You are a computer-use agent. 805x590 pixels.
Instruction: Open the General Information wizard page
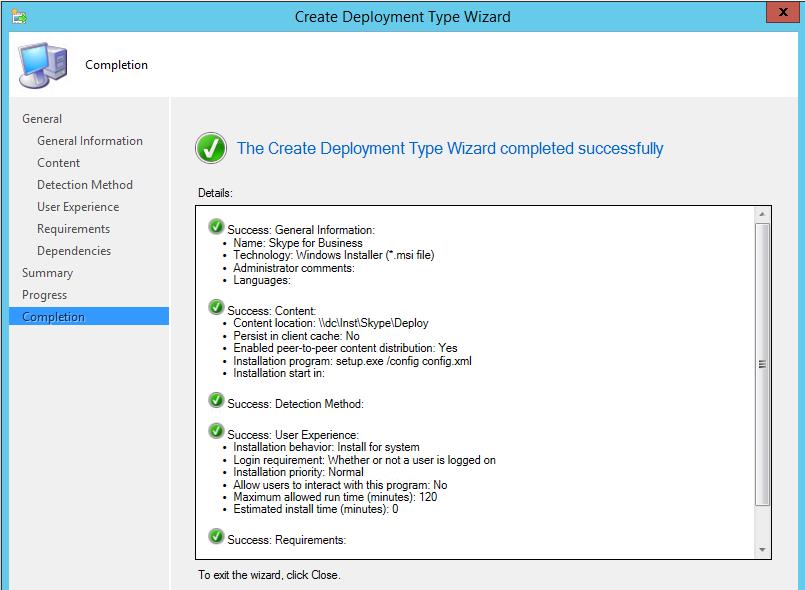pyautogui.click(x=90, y=141)
